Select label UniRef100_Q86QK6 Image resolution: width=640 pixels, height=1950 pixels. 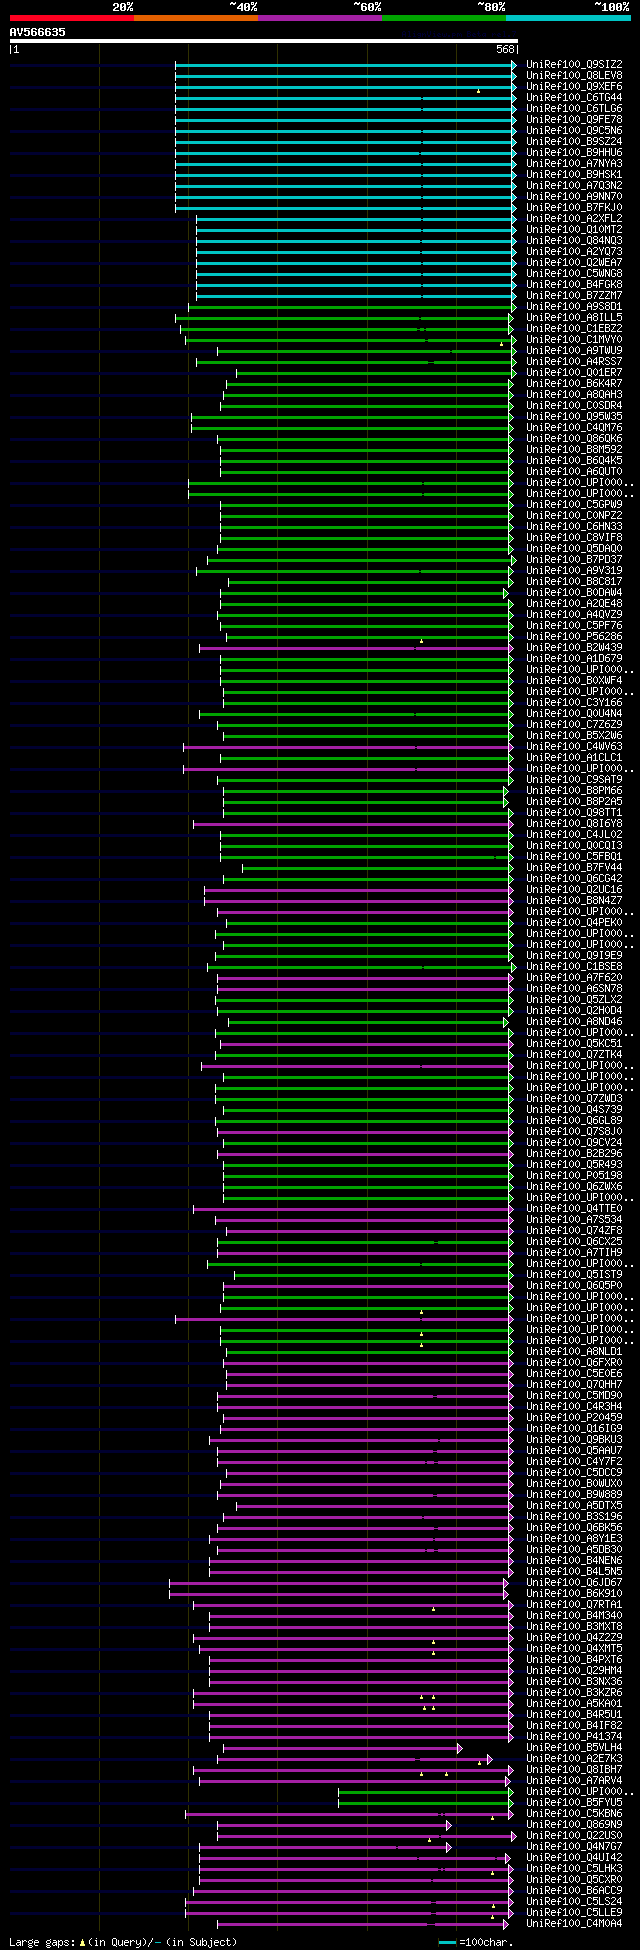pos(574,439)
